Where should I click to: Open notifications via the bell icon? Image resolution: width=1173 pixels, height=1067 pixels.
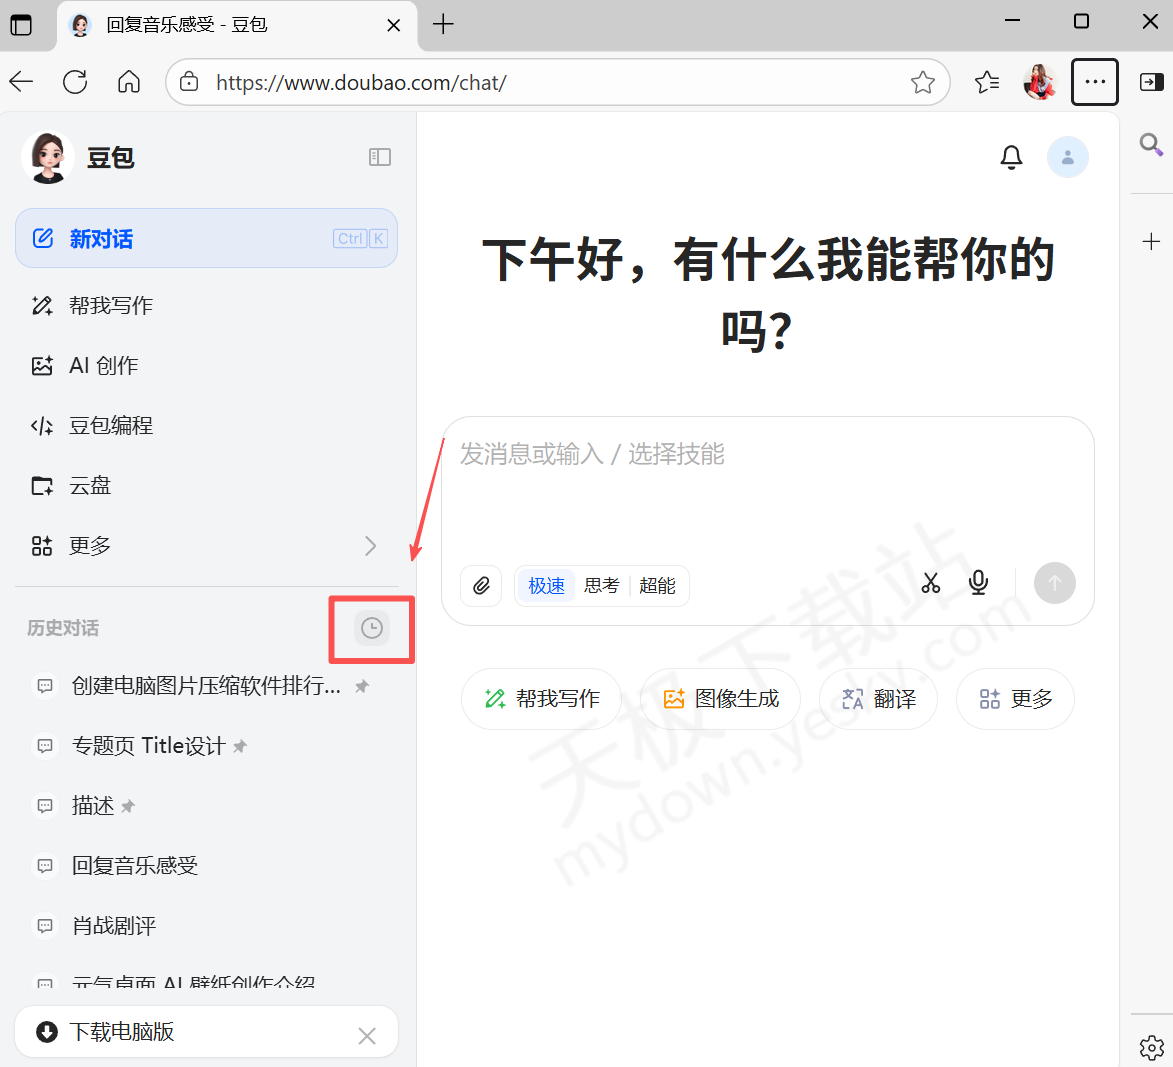[1011, 157]
